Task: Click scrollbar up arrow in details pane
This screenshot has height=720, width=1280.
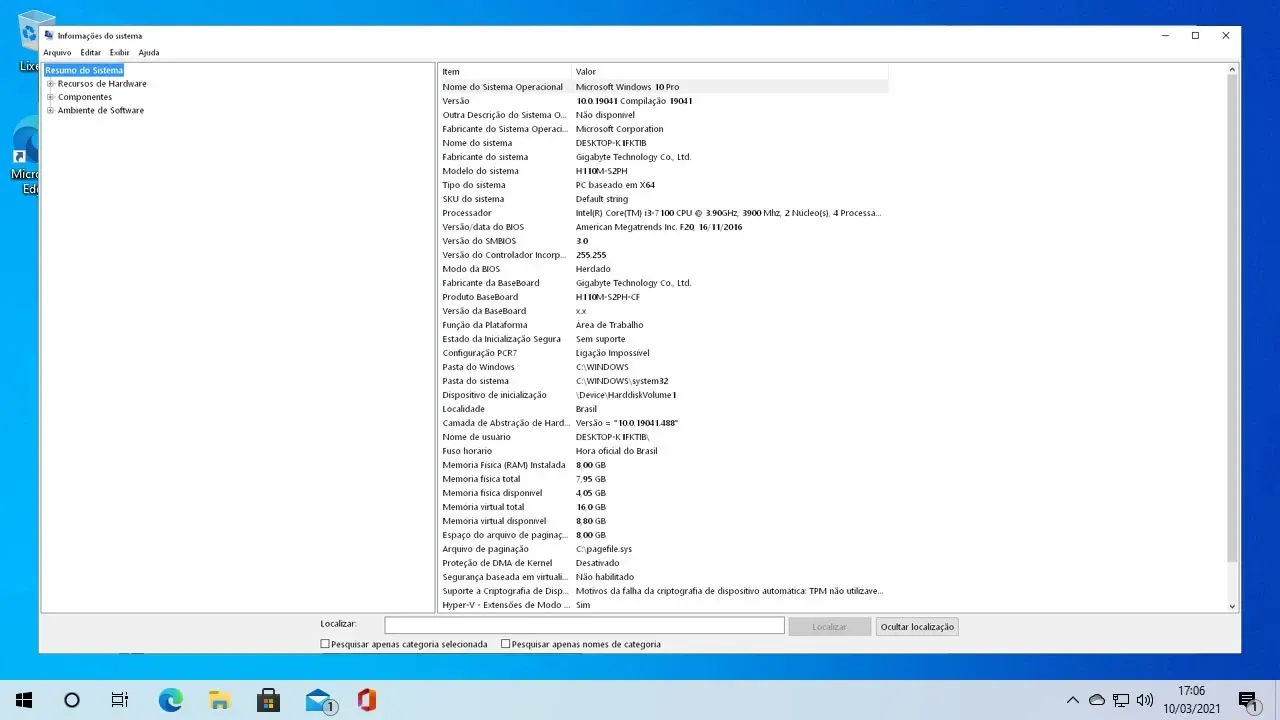Action: coord(1232,70)
